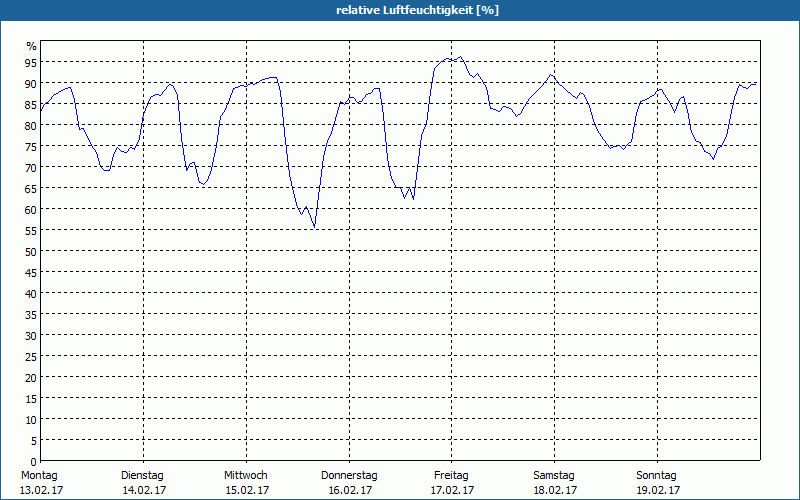800x500 pixels.
Task: Click the date '19.02.17'
Action: point(658,490)
